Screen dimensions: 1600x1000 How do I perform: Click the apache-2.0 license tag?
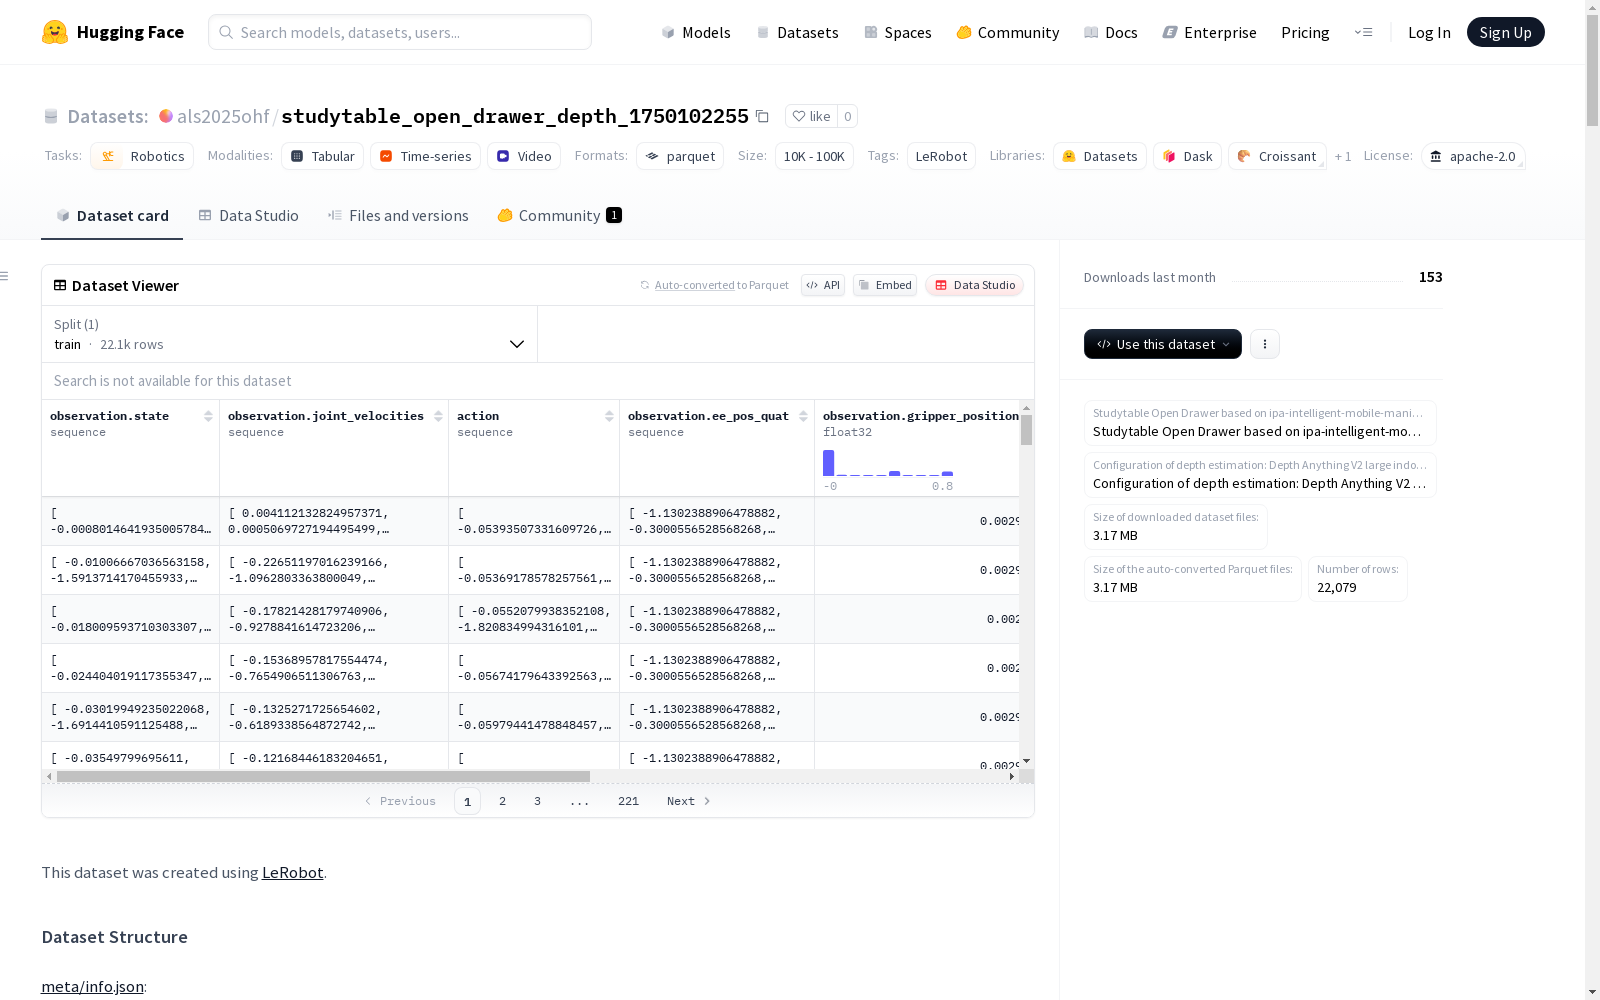coord(1473,156)
